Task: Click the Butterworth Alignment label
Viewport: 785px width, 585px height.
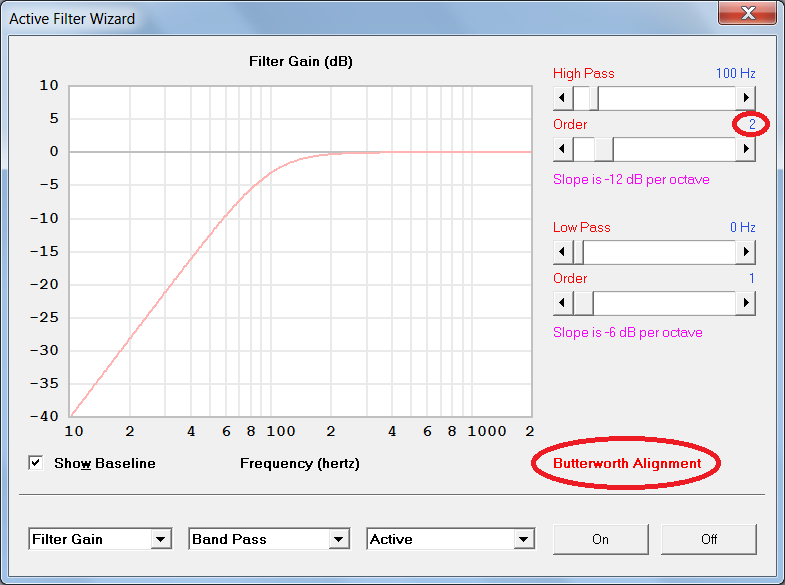Action: pos(627,463)
